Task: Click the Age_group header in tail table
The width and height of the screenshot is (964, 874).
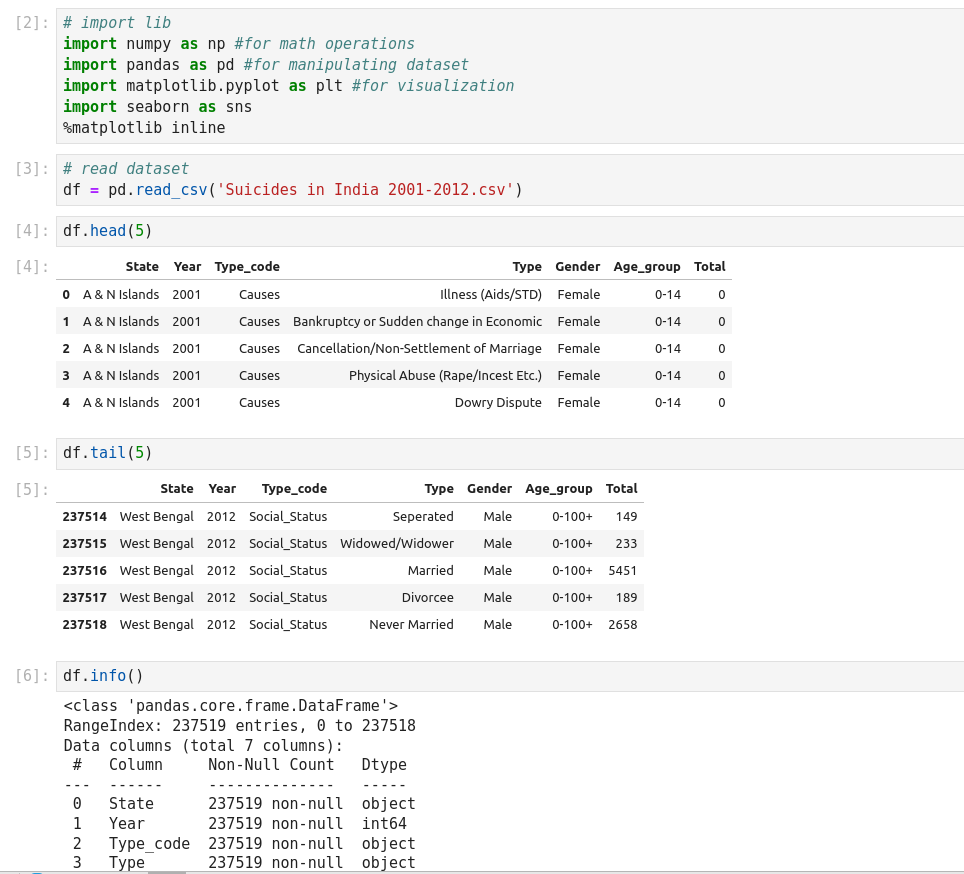Action: pos(558,489)
